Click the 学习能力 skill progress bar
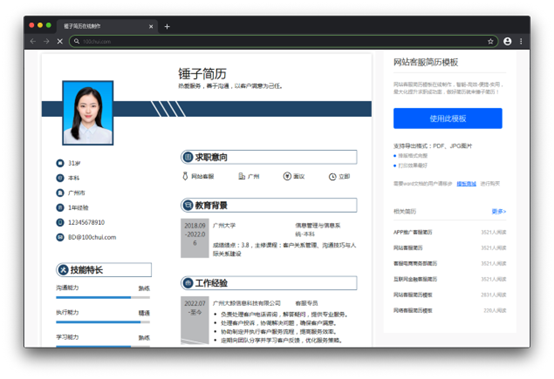Image resolution: width=554 pixels, height=379 pixels. pos(103,347)
